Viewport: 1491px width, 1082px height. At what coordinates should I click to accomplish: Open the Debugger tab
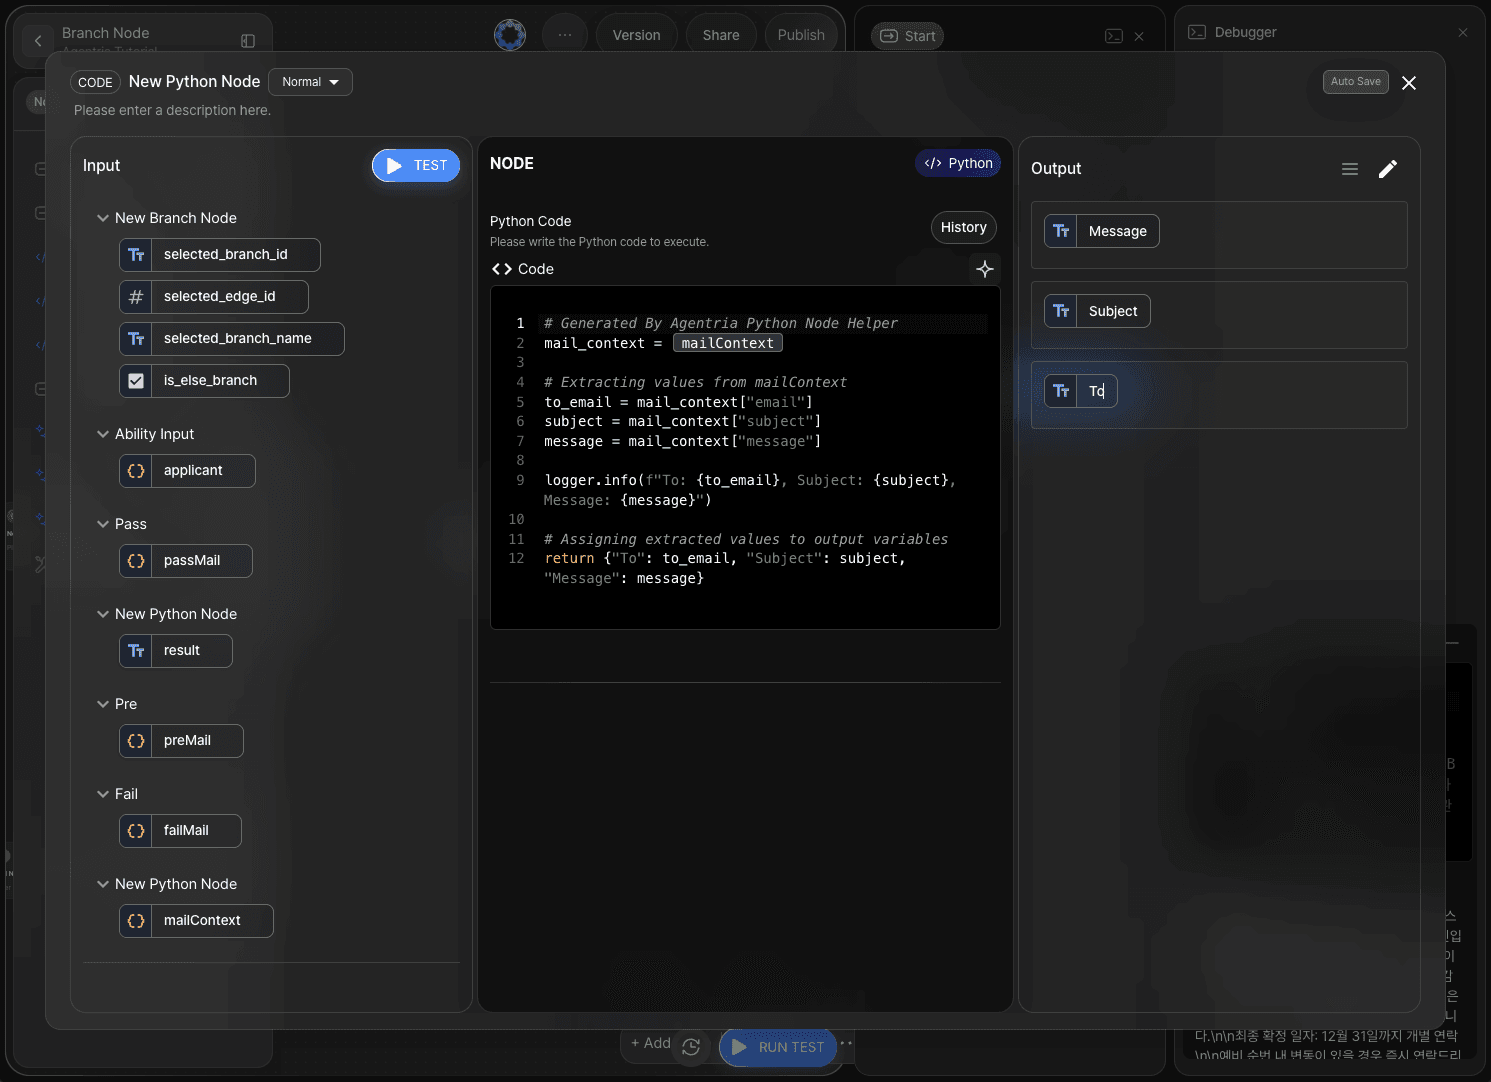[1232, 32]
